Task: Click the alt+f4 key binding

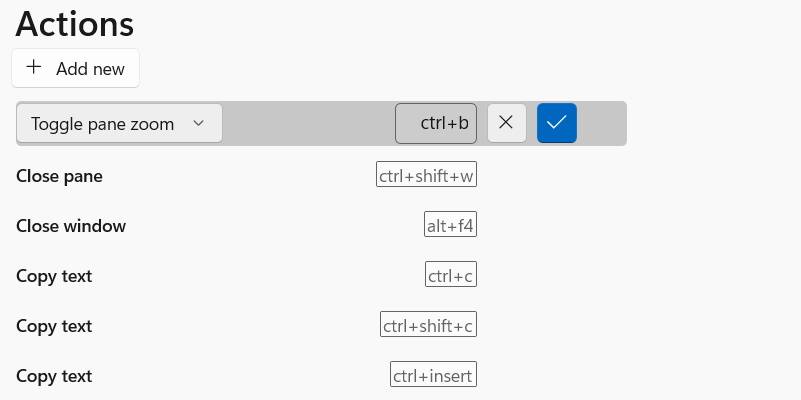Action: pos(450,225)
